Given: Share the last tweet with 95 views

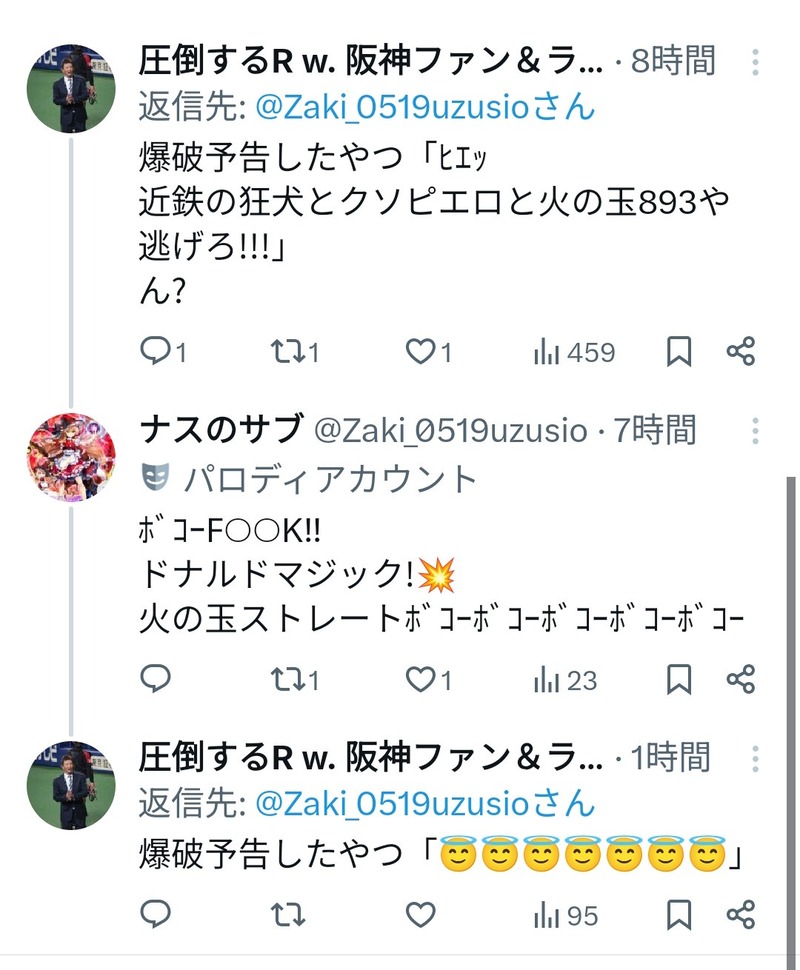Looking at the screenshot, I should [741, 914].
